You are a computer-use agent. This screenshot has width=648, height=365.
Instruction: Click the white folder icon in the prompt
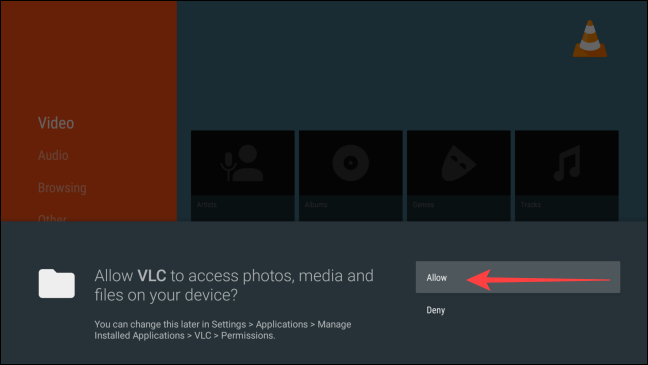tap(57, 283)
